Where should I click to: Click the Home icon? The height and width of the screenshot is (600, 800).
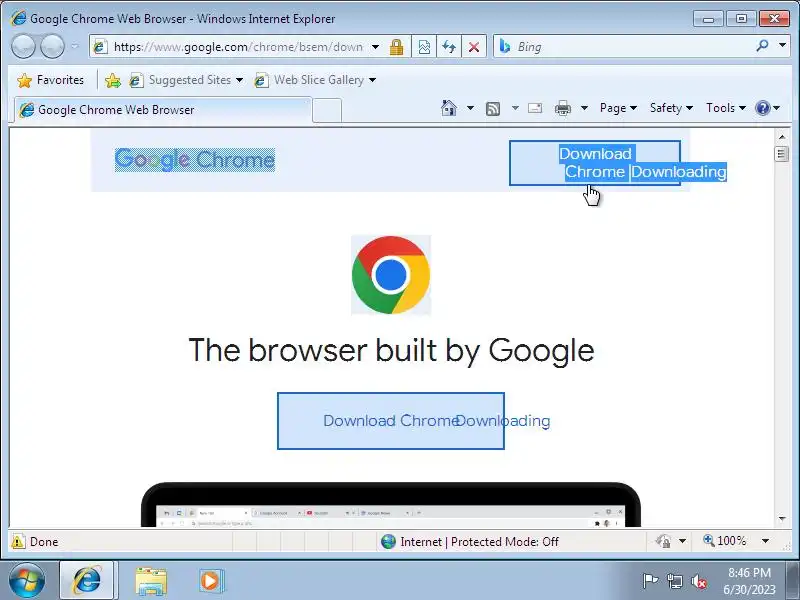(449, 108)
